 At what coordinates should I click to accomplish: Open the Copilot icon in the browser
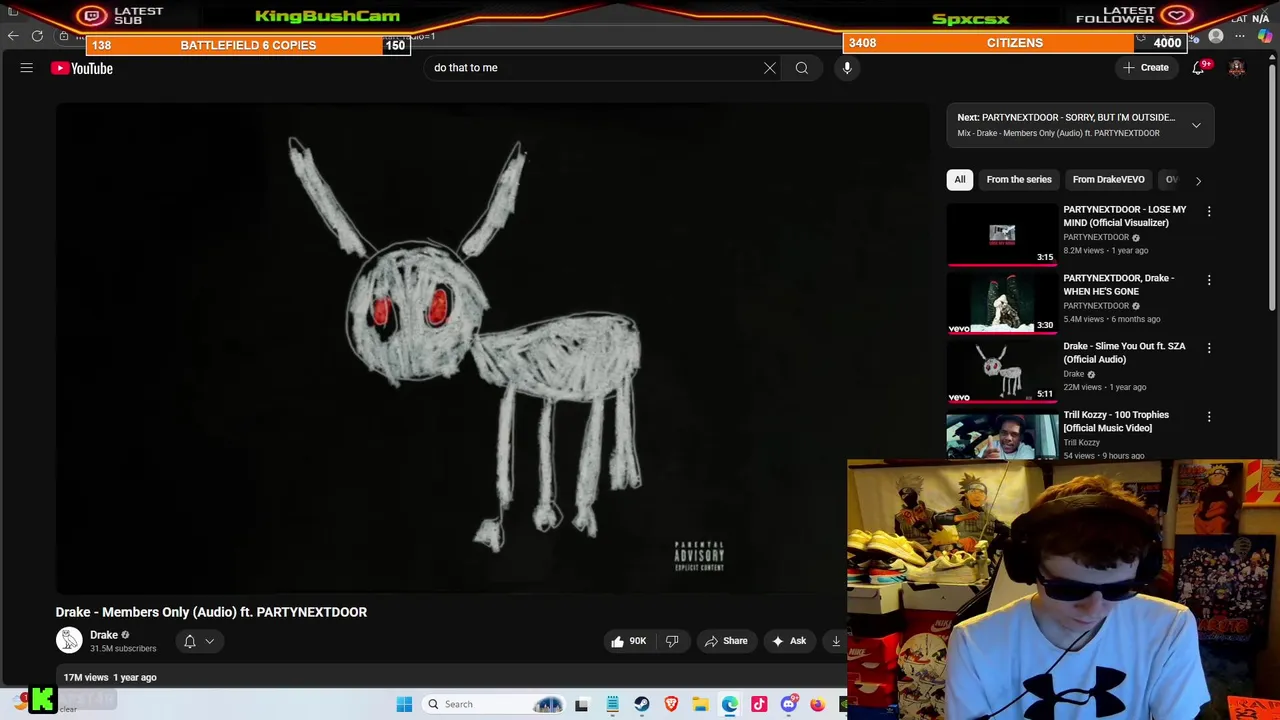click(1264, 37)
